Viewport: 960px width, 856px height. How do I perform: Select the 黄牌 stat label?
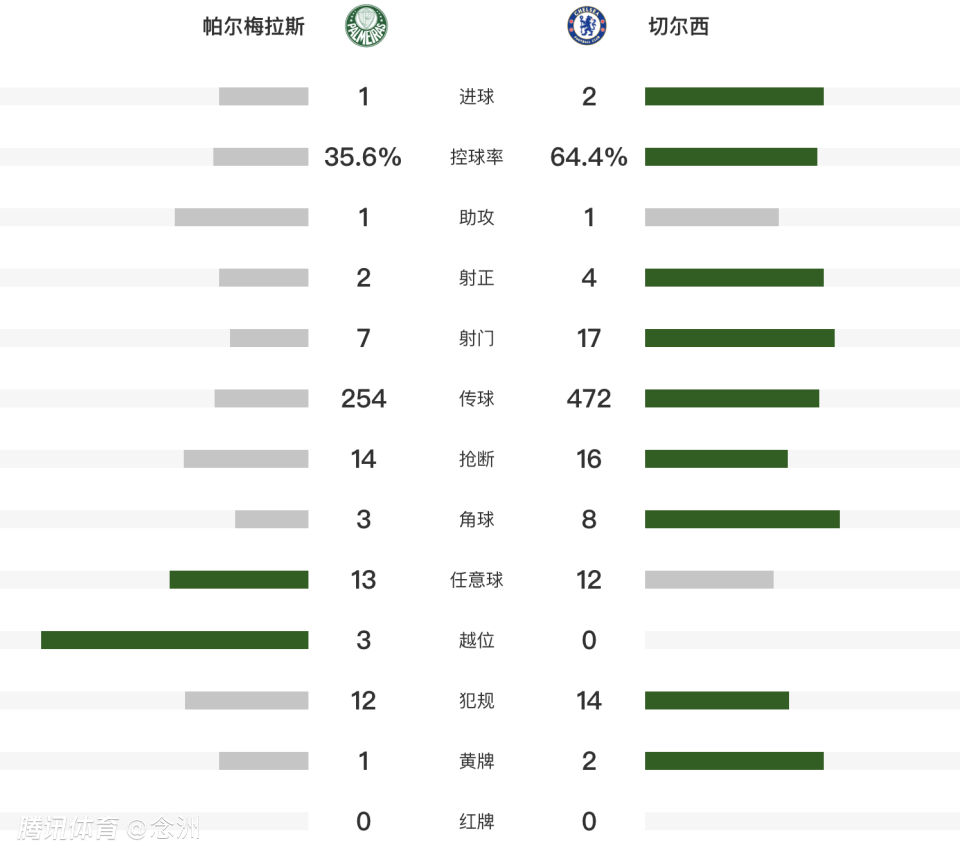[x=477, y=762]
